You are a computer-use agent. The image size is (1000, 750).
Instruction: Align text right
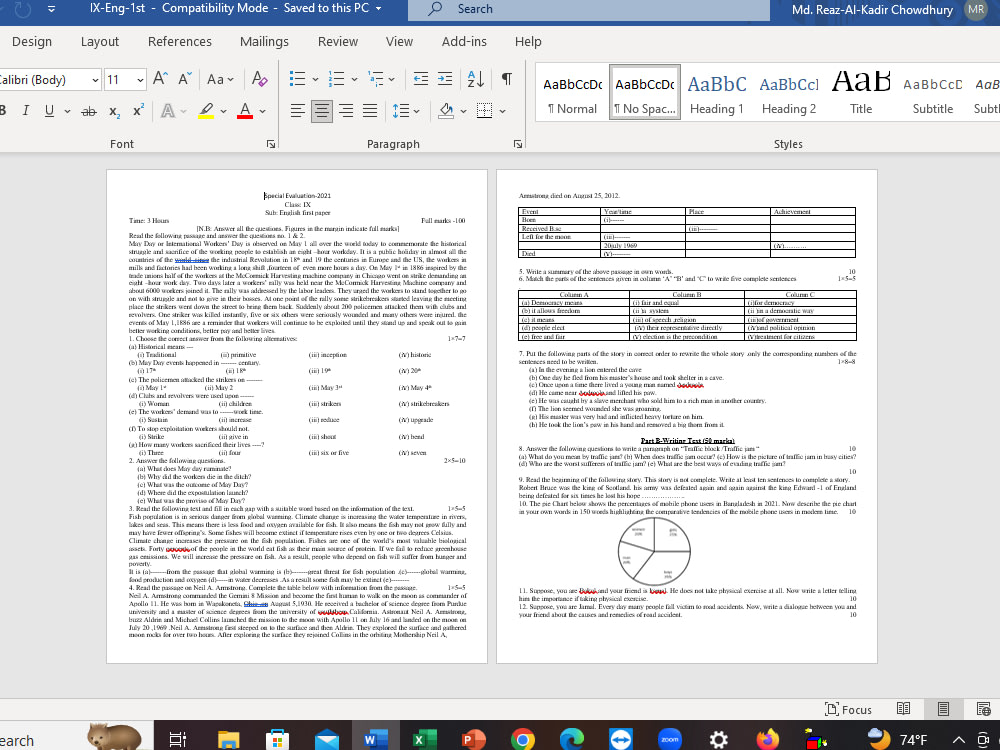pos(346,111)
